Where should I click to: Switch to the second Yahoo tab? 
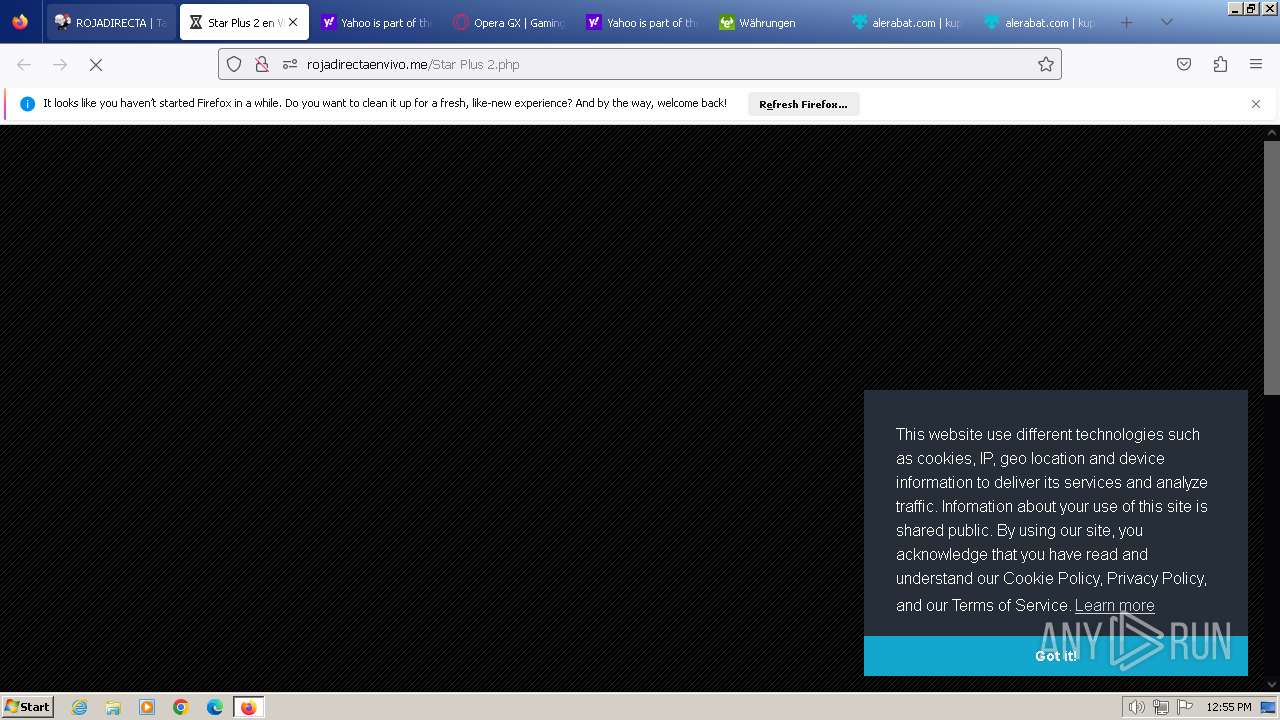click(642, 22)
